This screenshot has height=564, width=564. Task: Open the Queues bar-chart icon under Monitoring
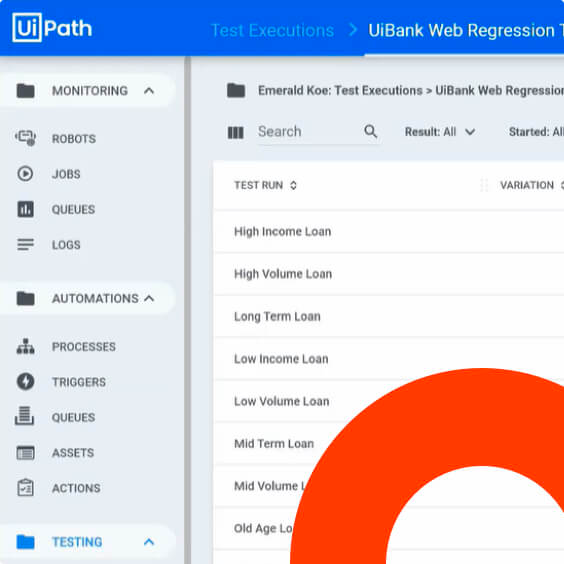click(25, 209)
